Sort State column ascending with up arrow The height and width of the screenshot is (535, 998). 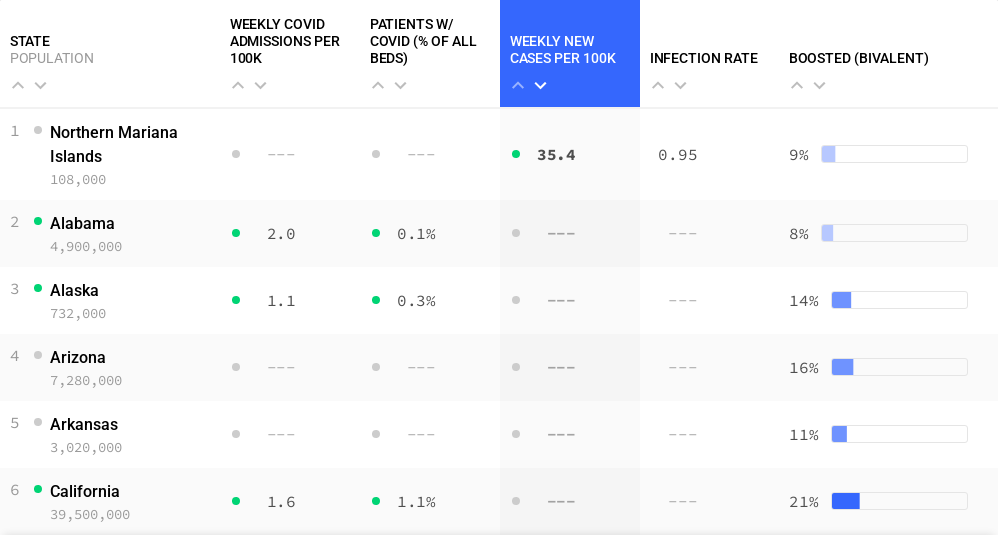click(18, 86)
